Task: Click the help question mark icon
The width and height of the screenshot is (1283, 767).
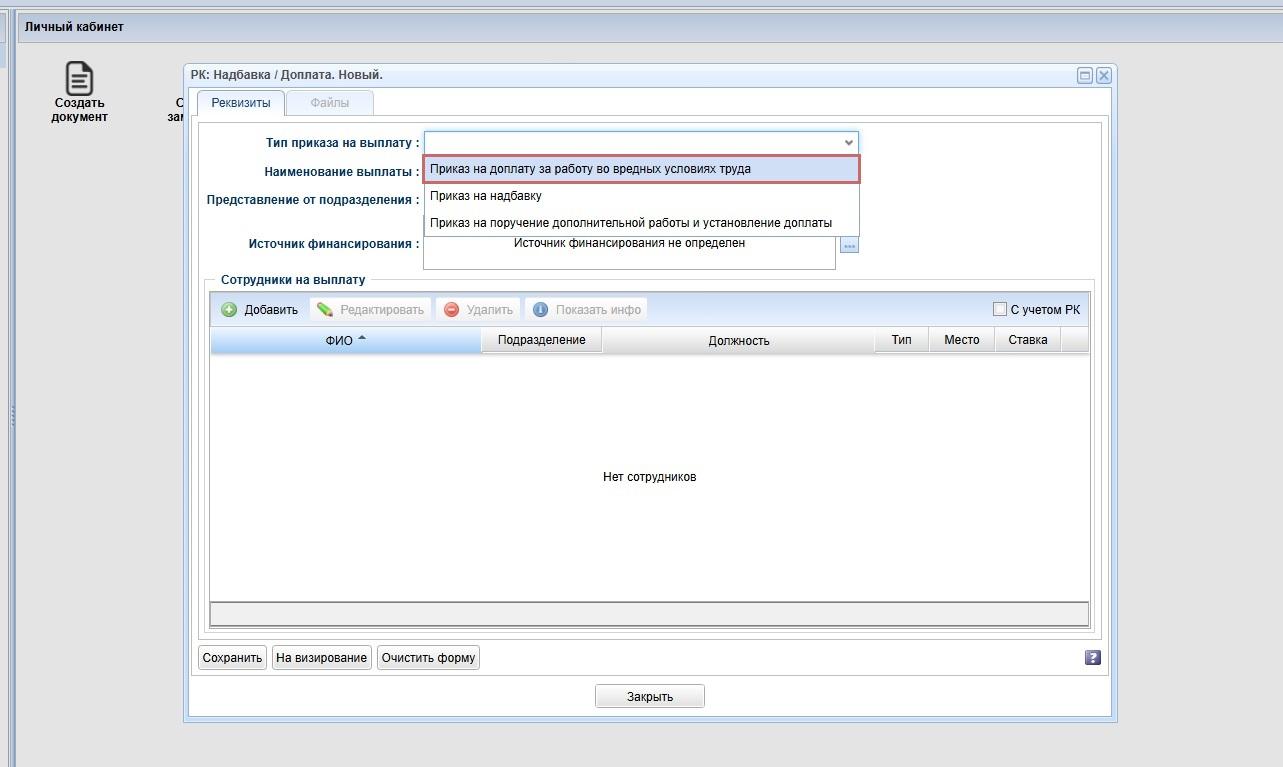Action: pyautogui.click(x=1092, y=657)
